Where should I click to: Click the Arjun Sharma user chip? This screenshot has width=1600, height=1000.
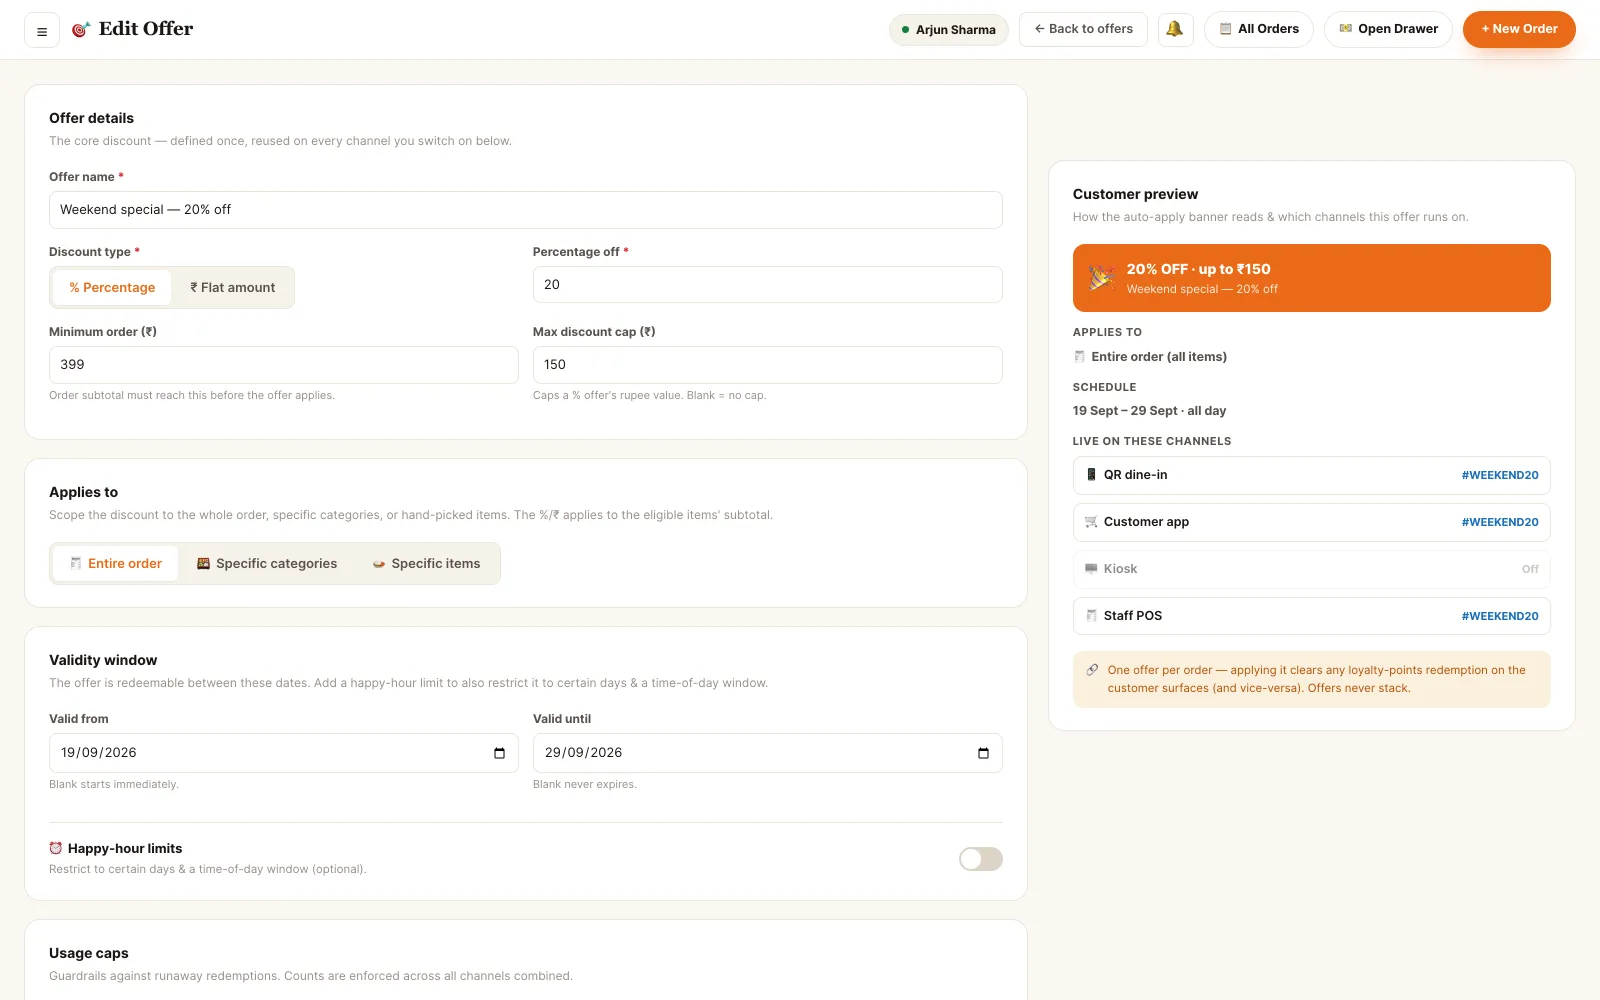pos(948,30)
